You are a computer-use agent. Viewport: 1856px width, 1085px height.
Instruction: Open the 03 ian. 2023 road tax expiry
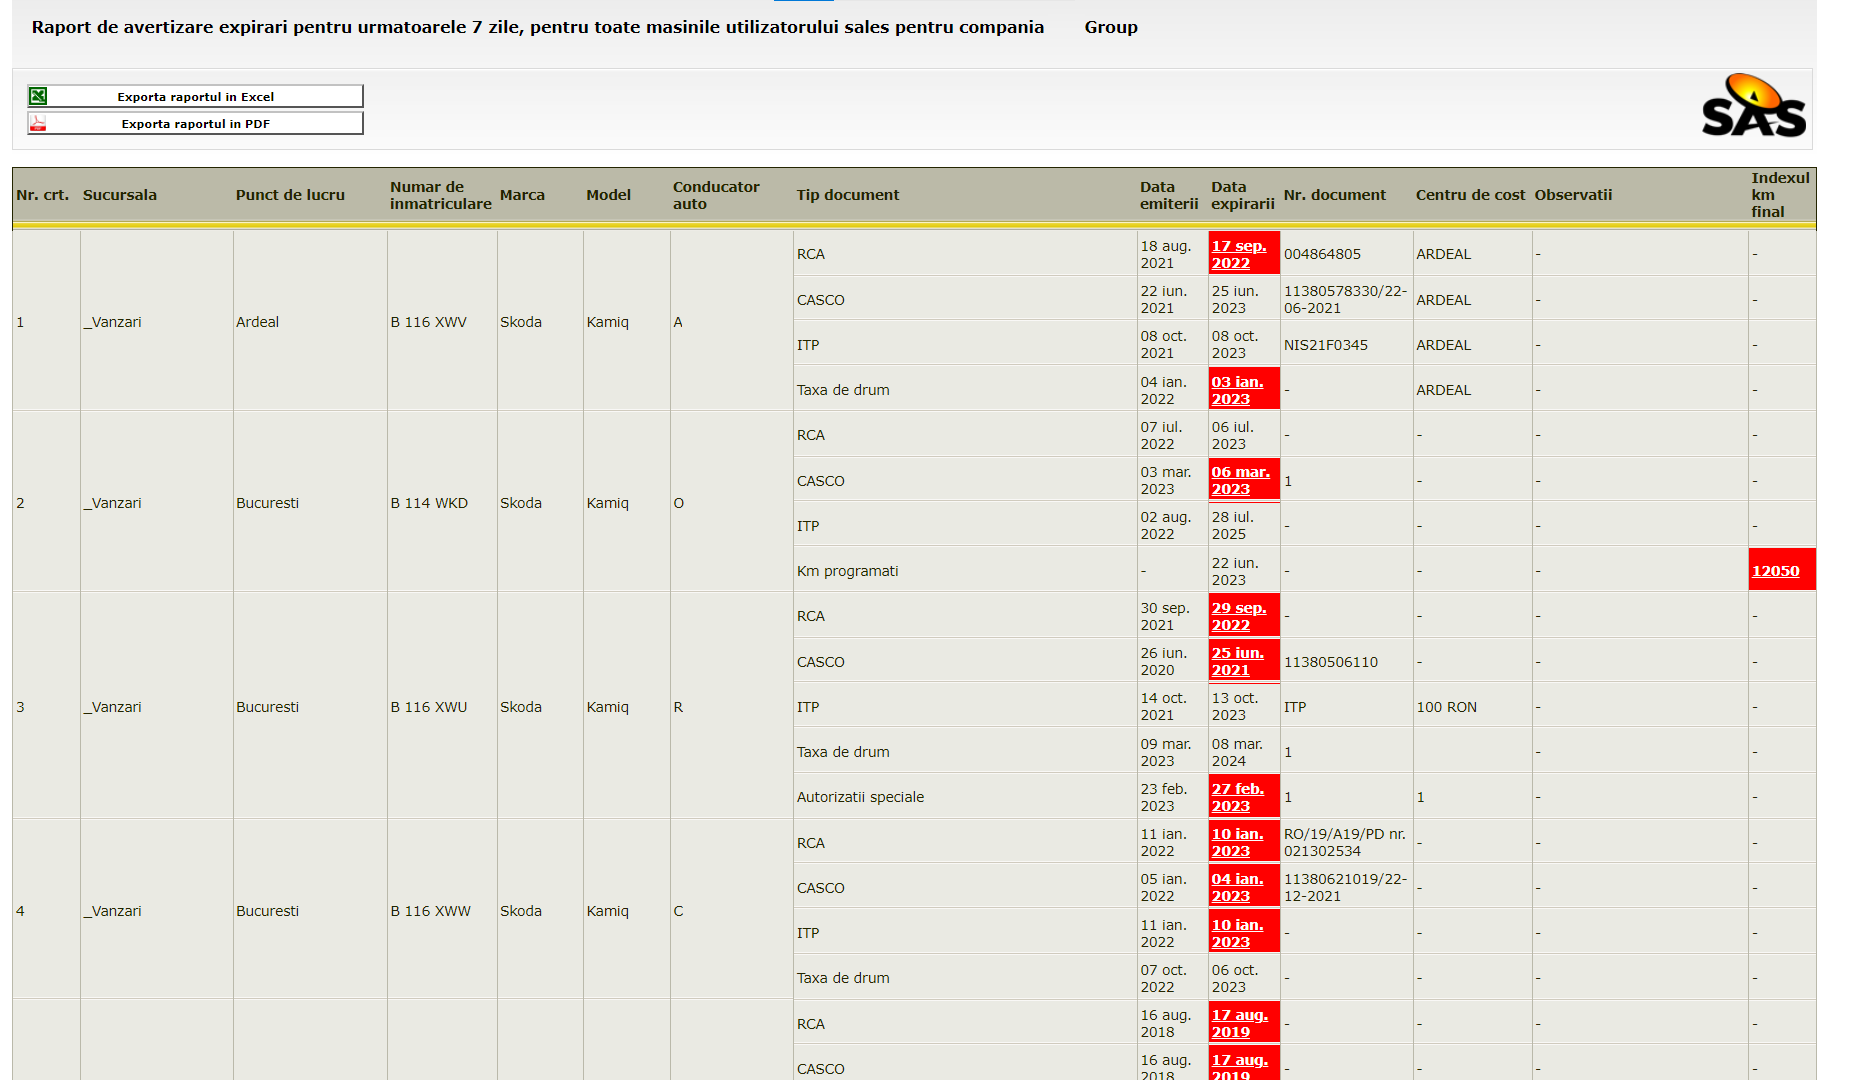[x=1237, y=390]
